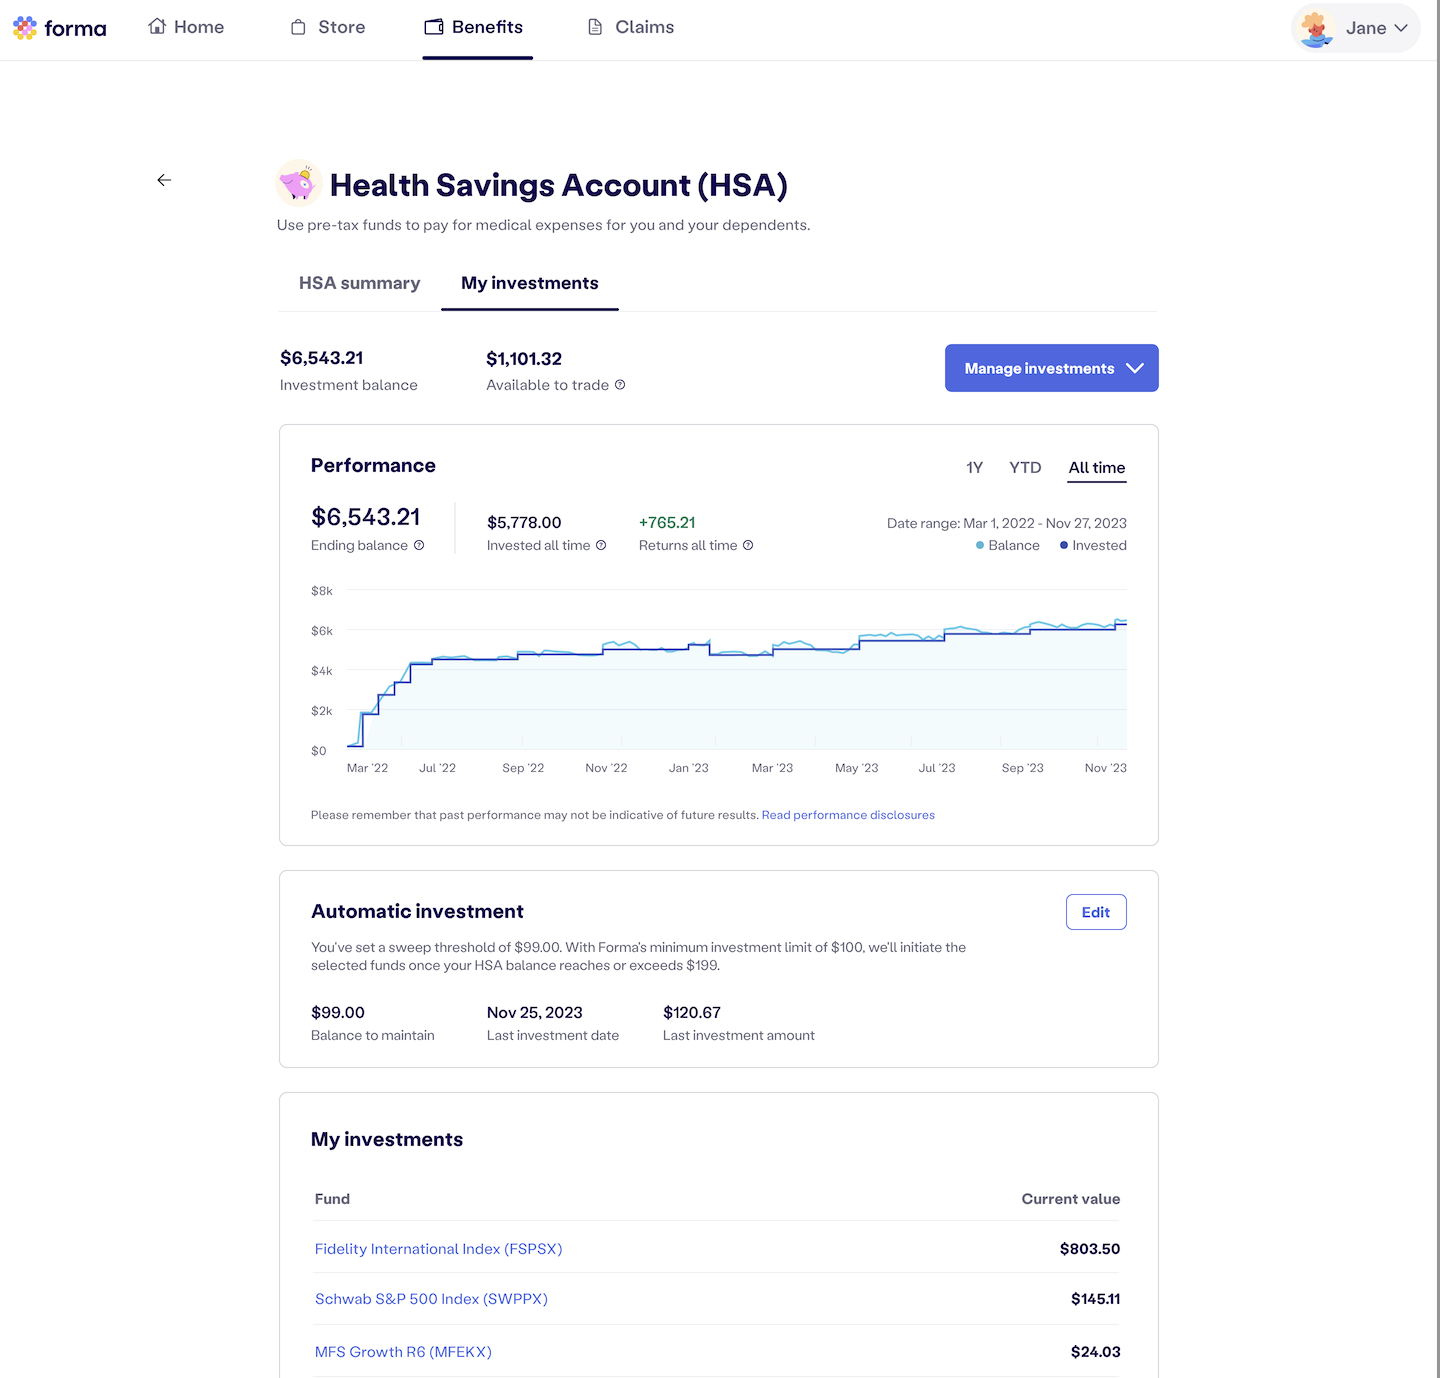This screenshot has height=1378, width=1440.
Task: Select the Benefits nav tab
Action: [474, 27]
